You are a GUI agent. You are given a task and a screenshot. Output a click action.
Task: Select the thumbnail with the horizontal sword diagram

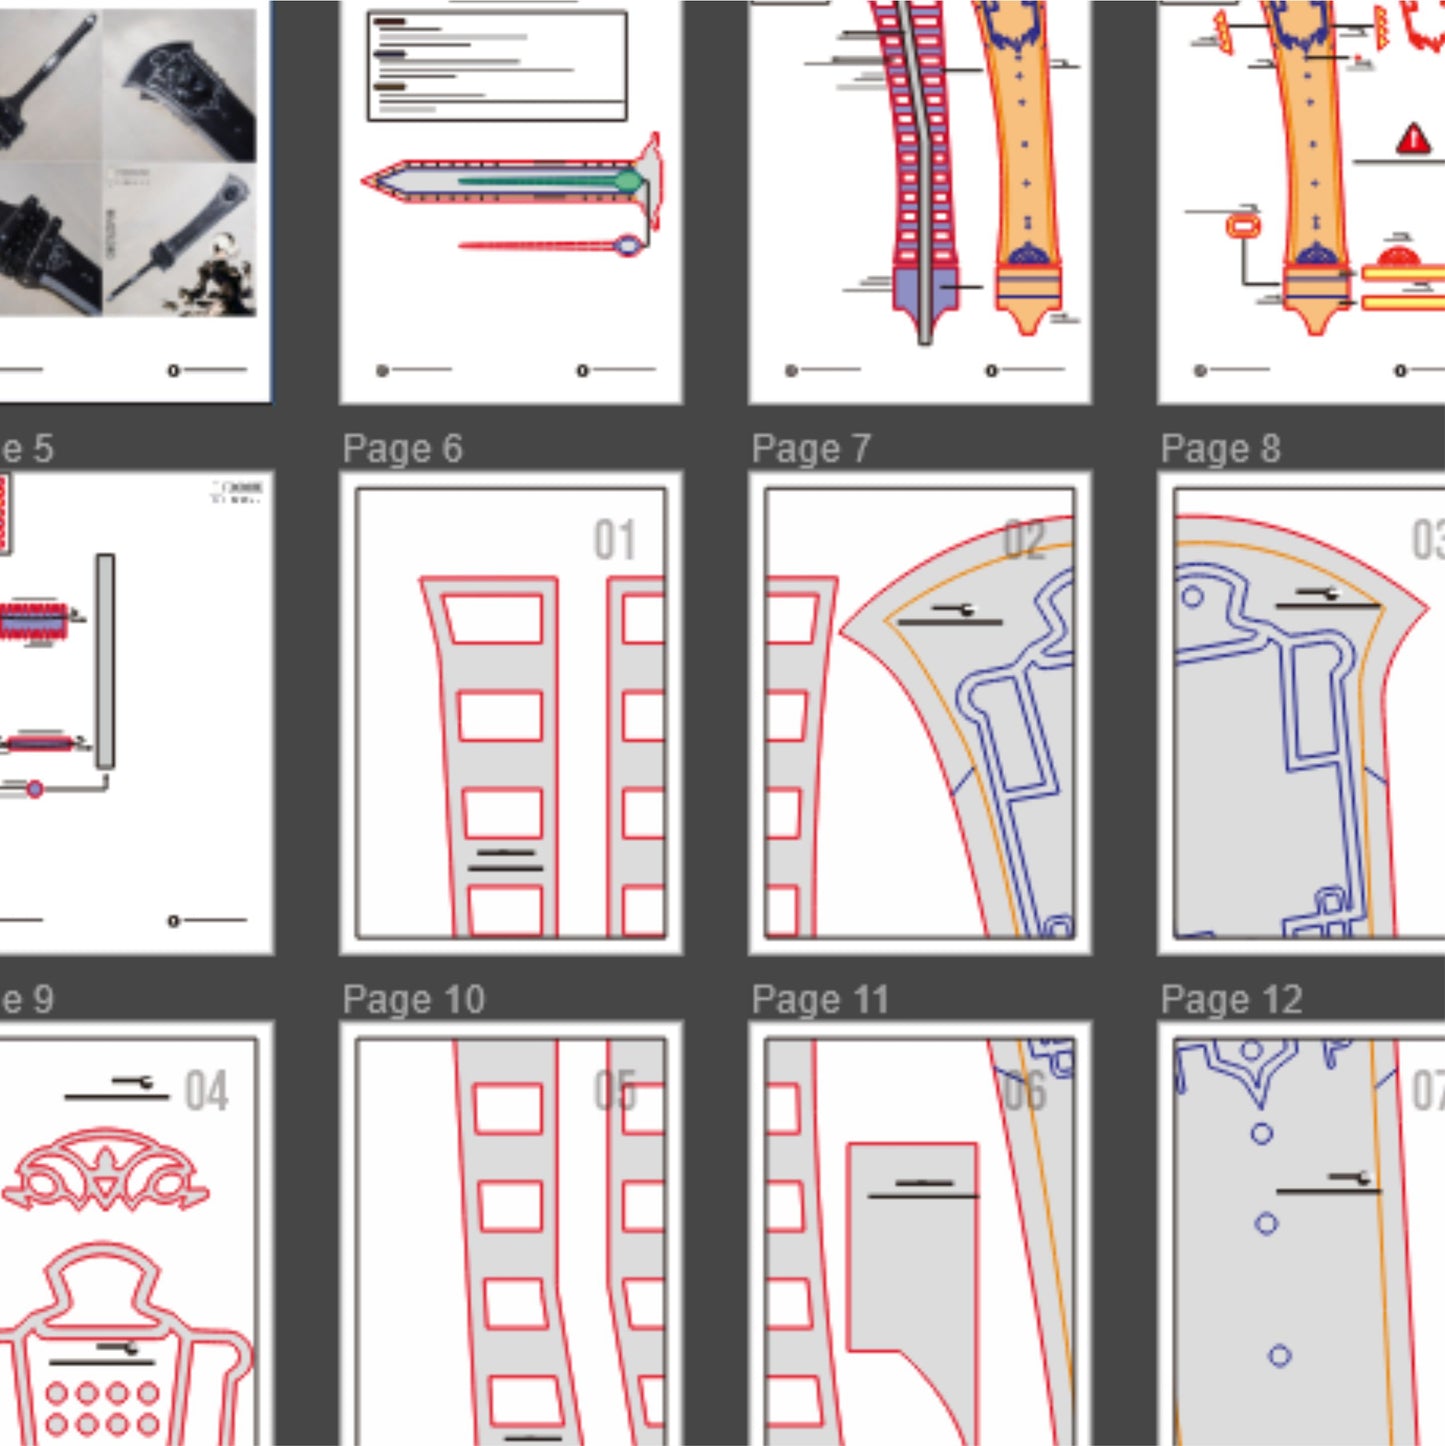[511, 200]
